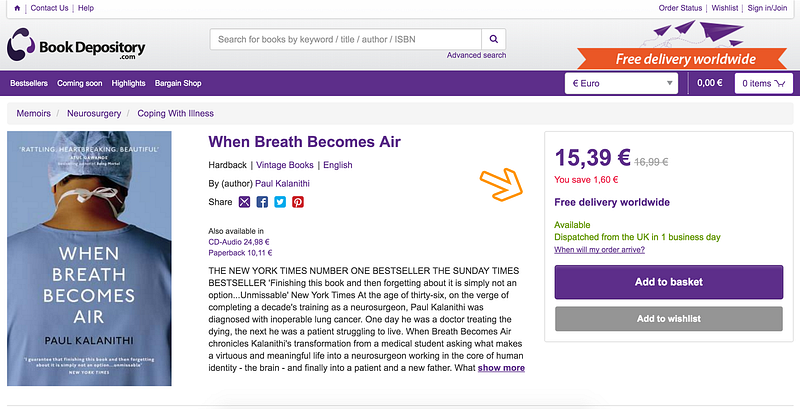
Task: Open the author Paul Kalanithi link
Action: pos(282,184)
